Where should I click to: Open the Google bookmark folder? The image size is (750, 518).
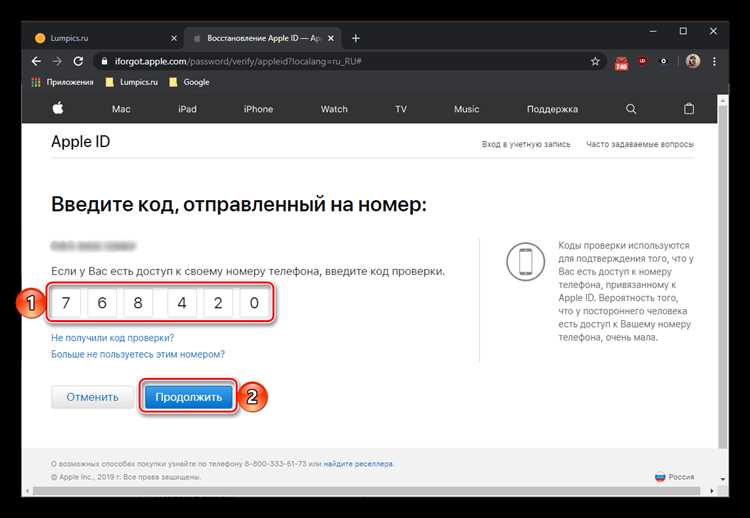189,82
